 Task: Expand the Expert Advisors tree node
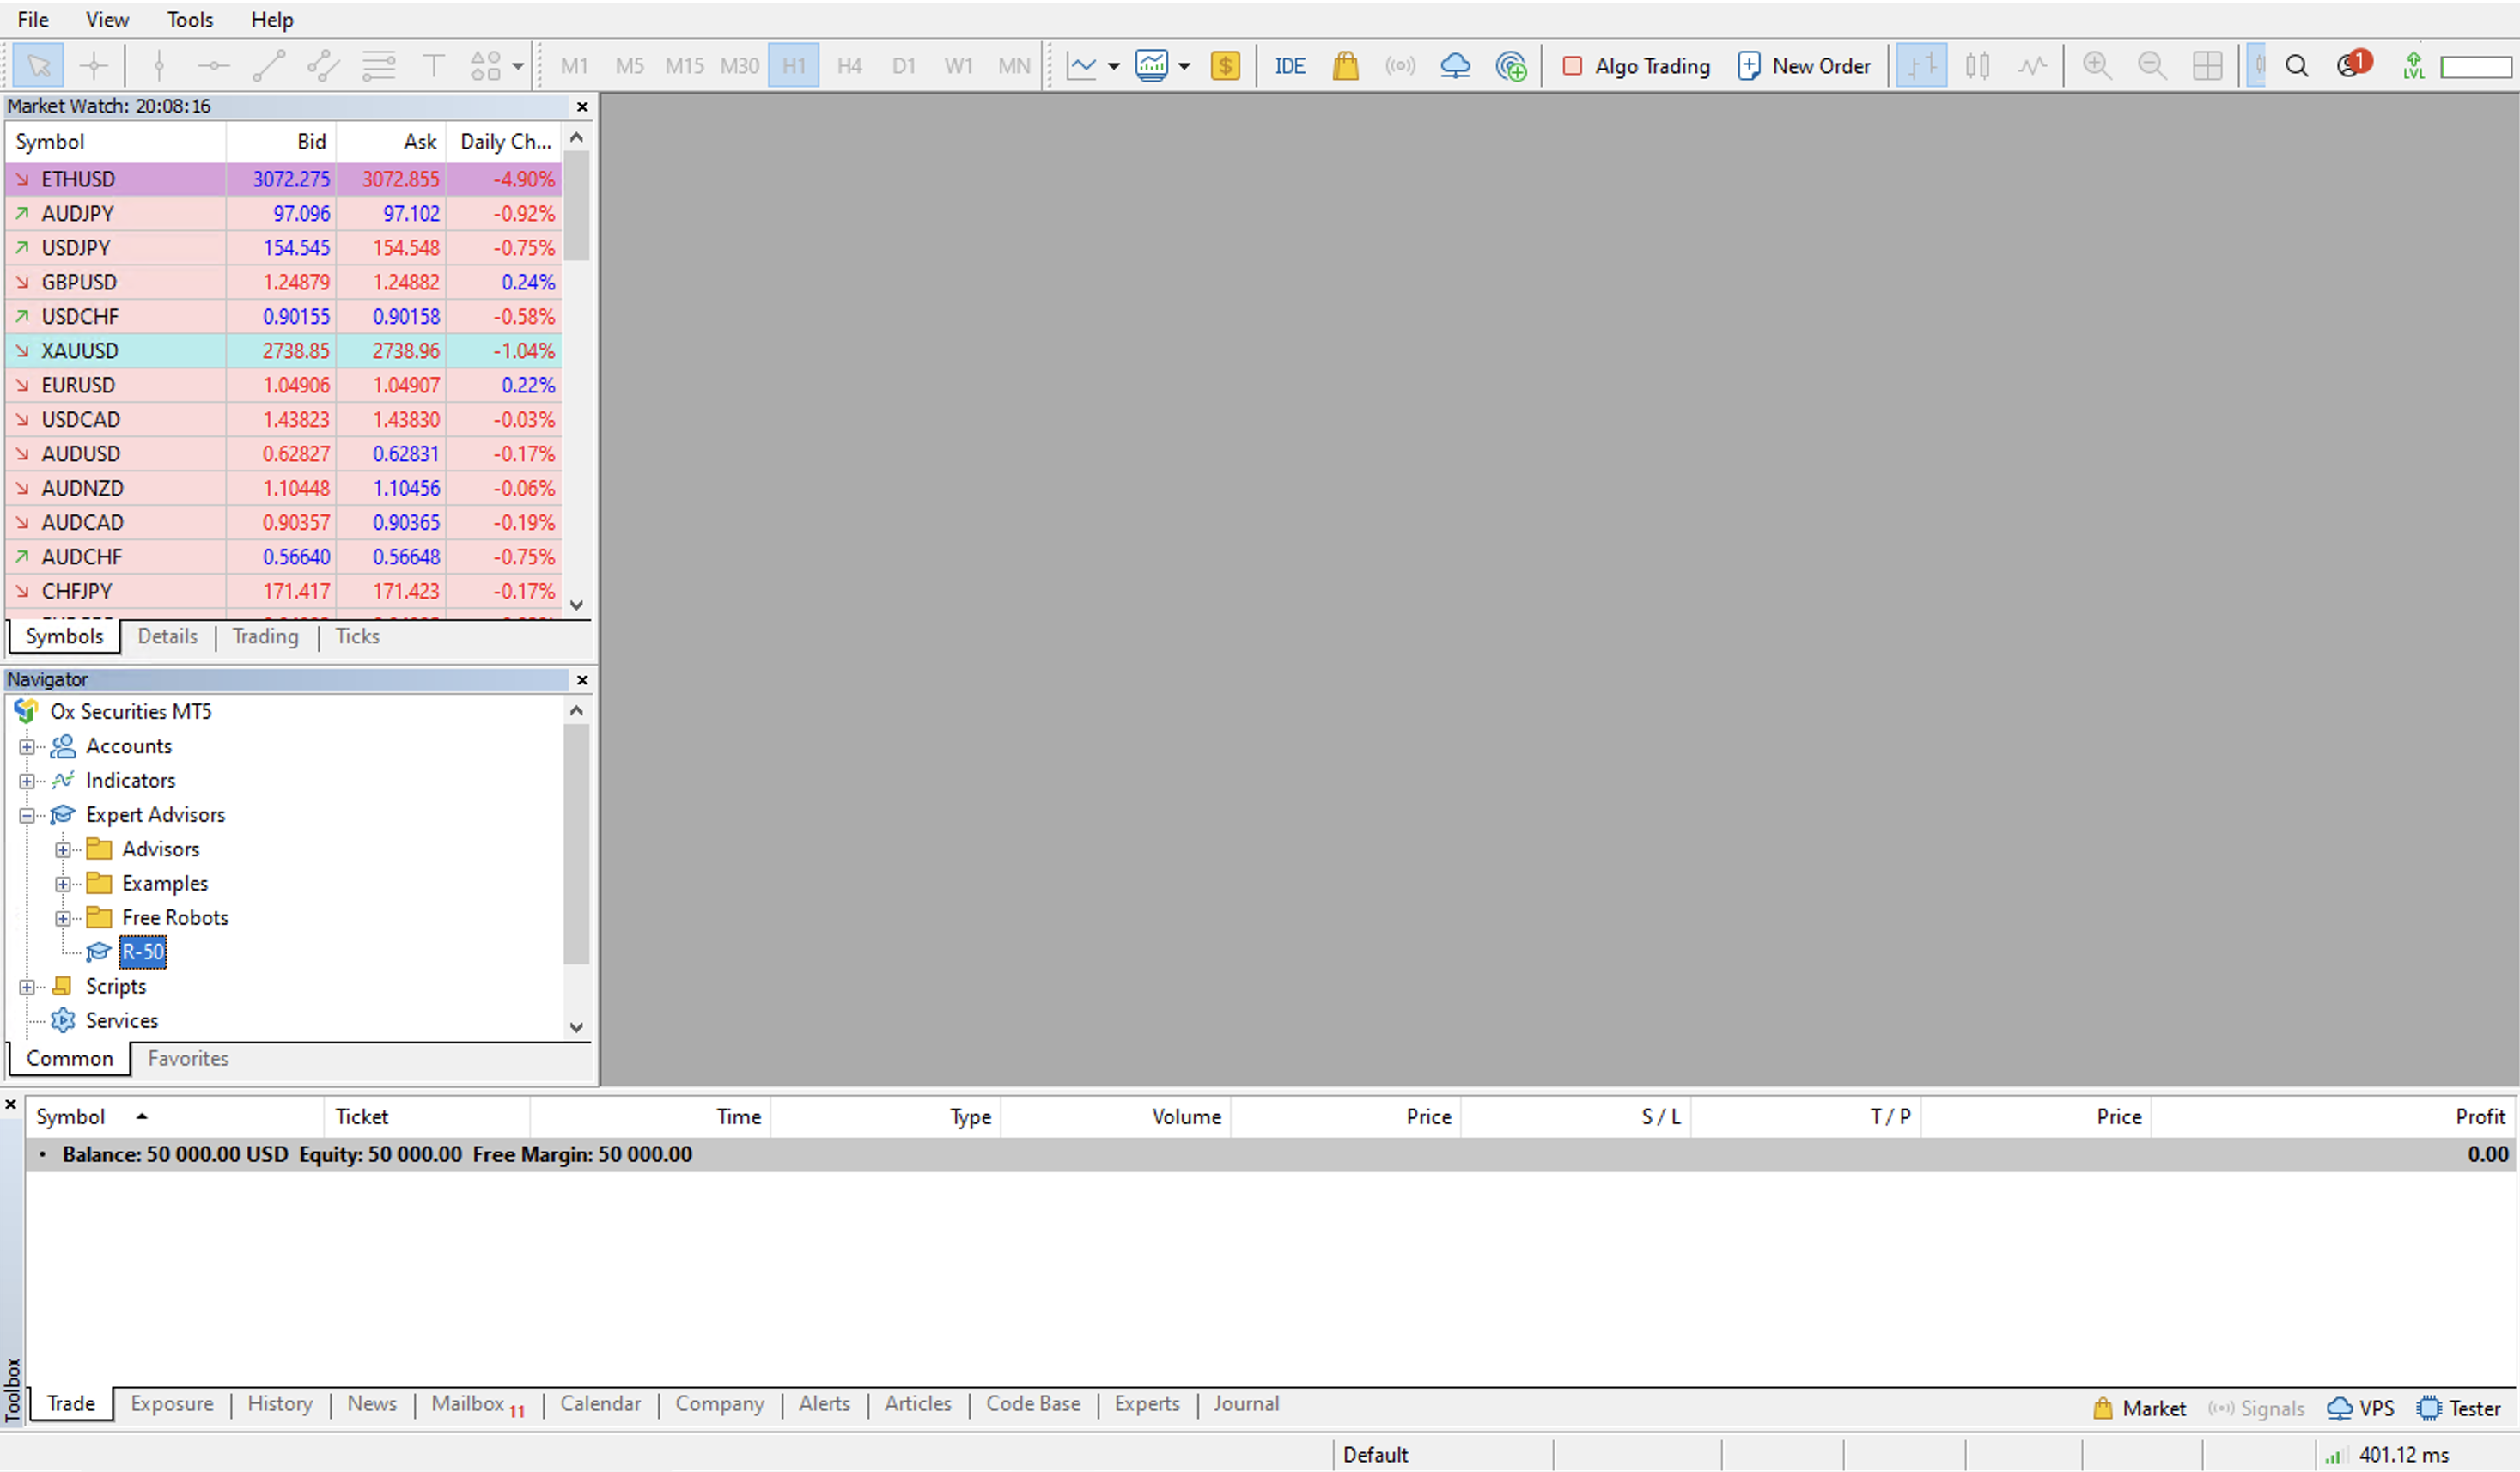pos(27,815)
